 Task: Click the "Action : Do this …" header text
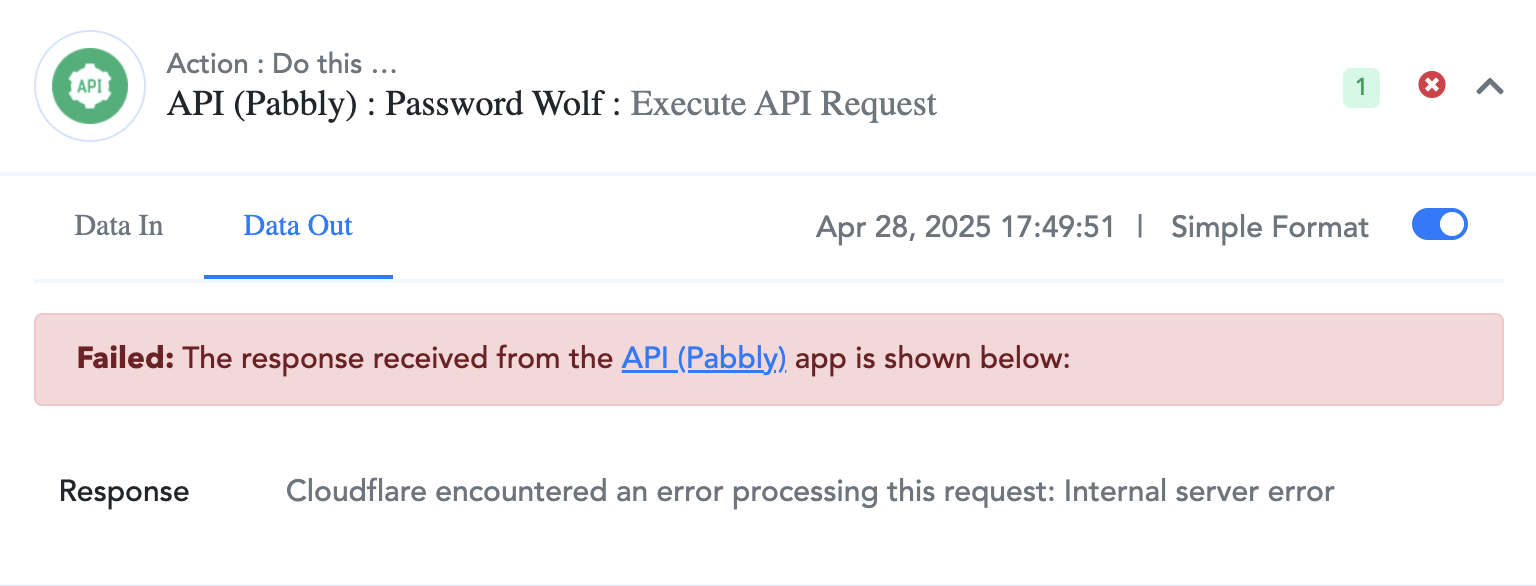pyautogui.click(x=282, y=64)
